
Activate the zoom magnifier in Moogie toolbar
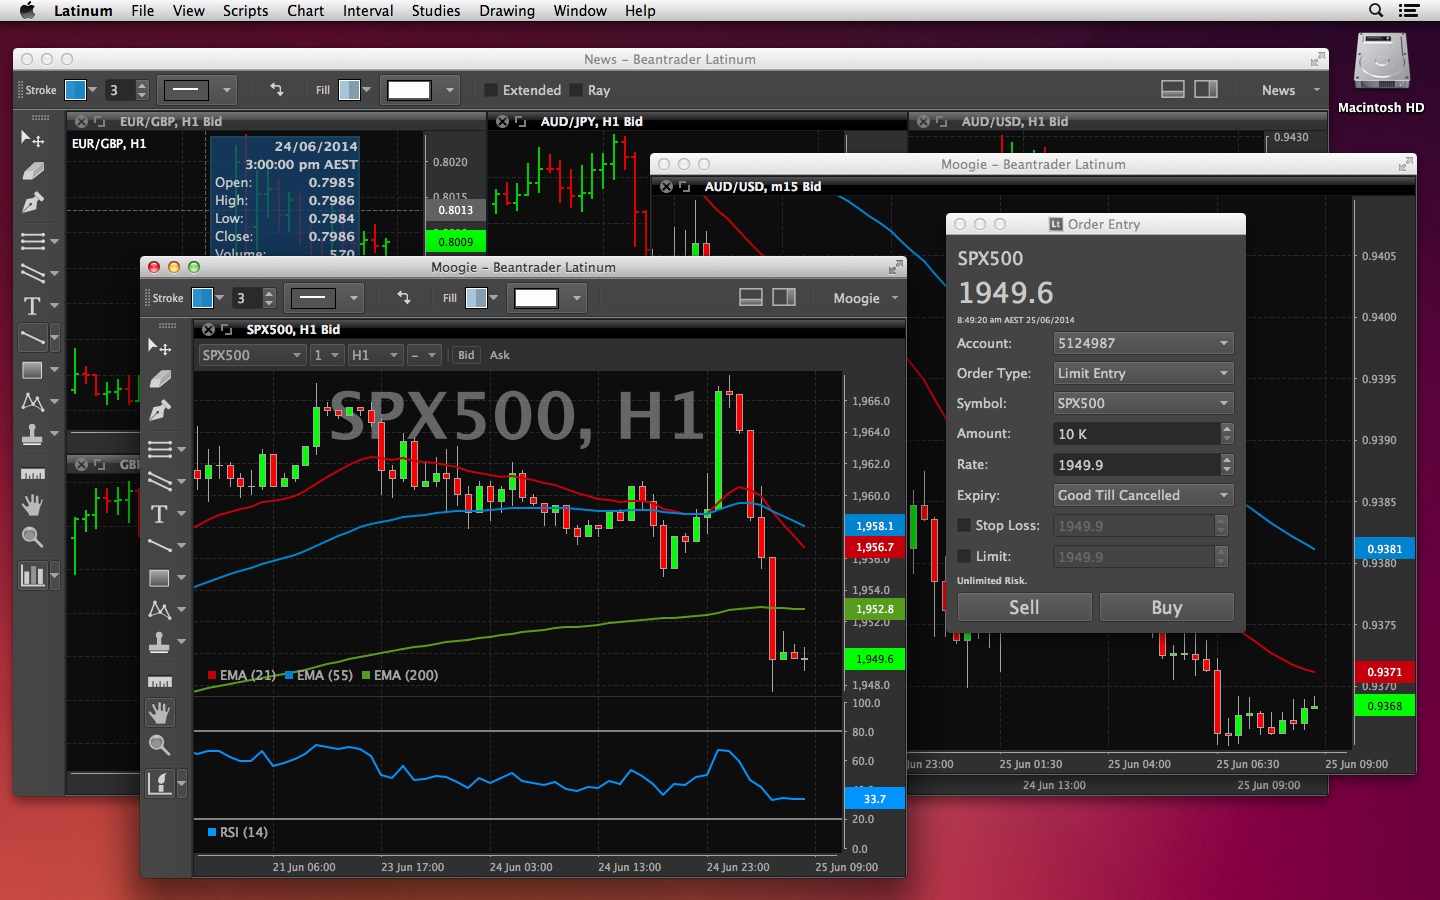click(159, 745)
